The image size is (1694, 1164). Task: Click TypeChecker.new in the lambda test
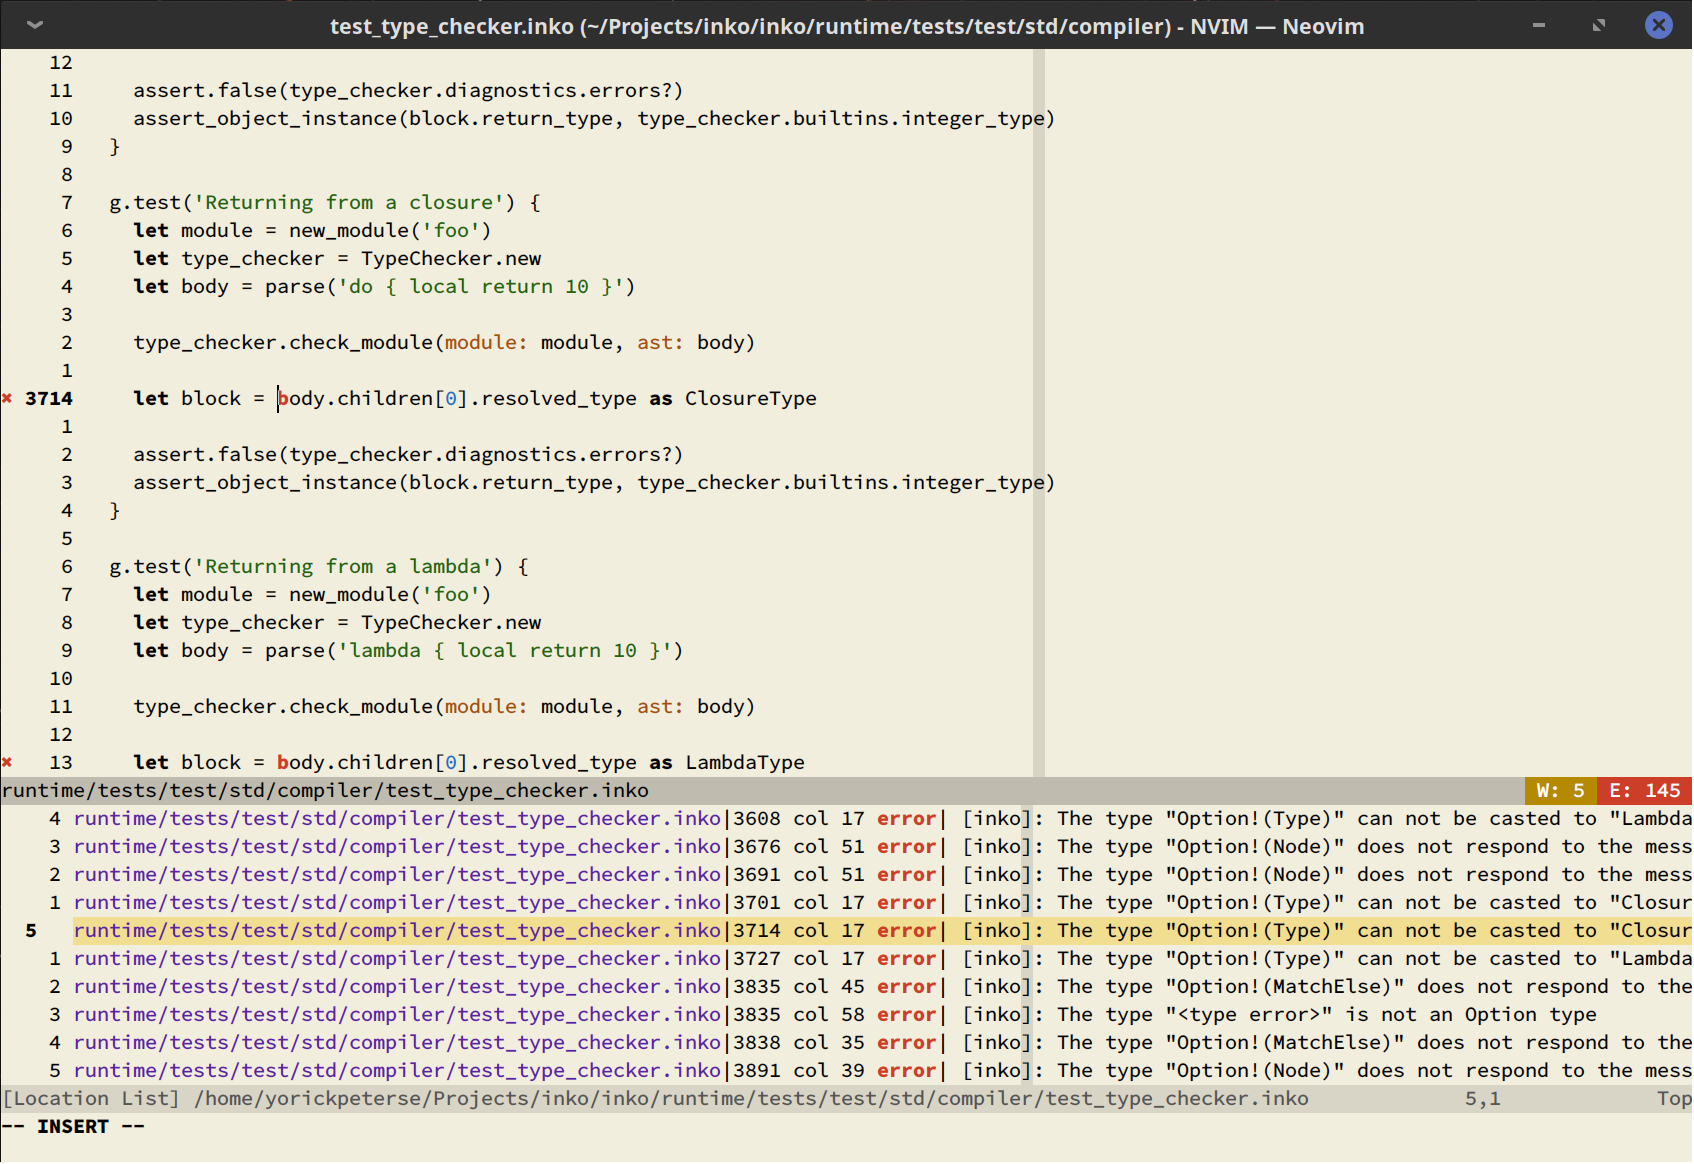[451, 623]
